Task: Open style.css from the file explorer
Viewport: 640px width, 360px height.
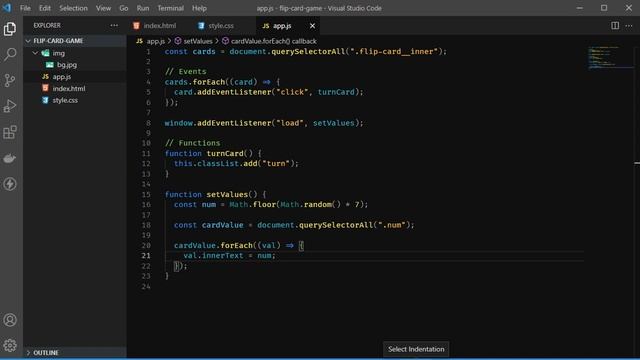Action: coord(65,100)
